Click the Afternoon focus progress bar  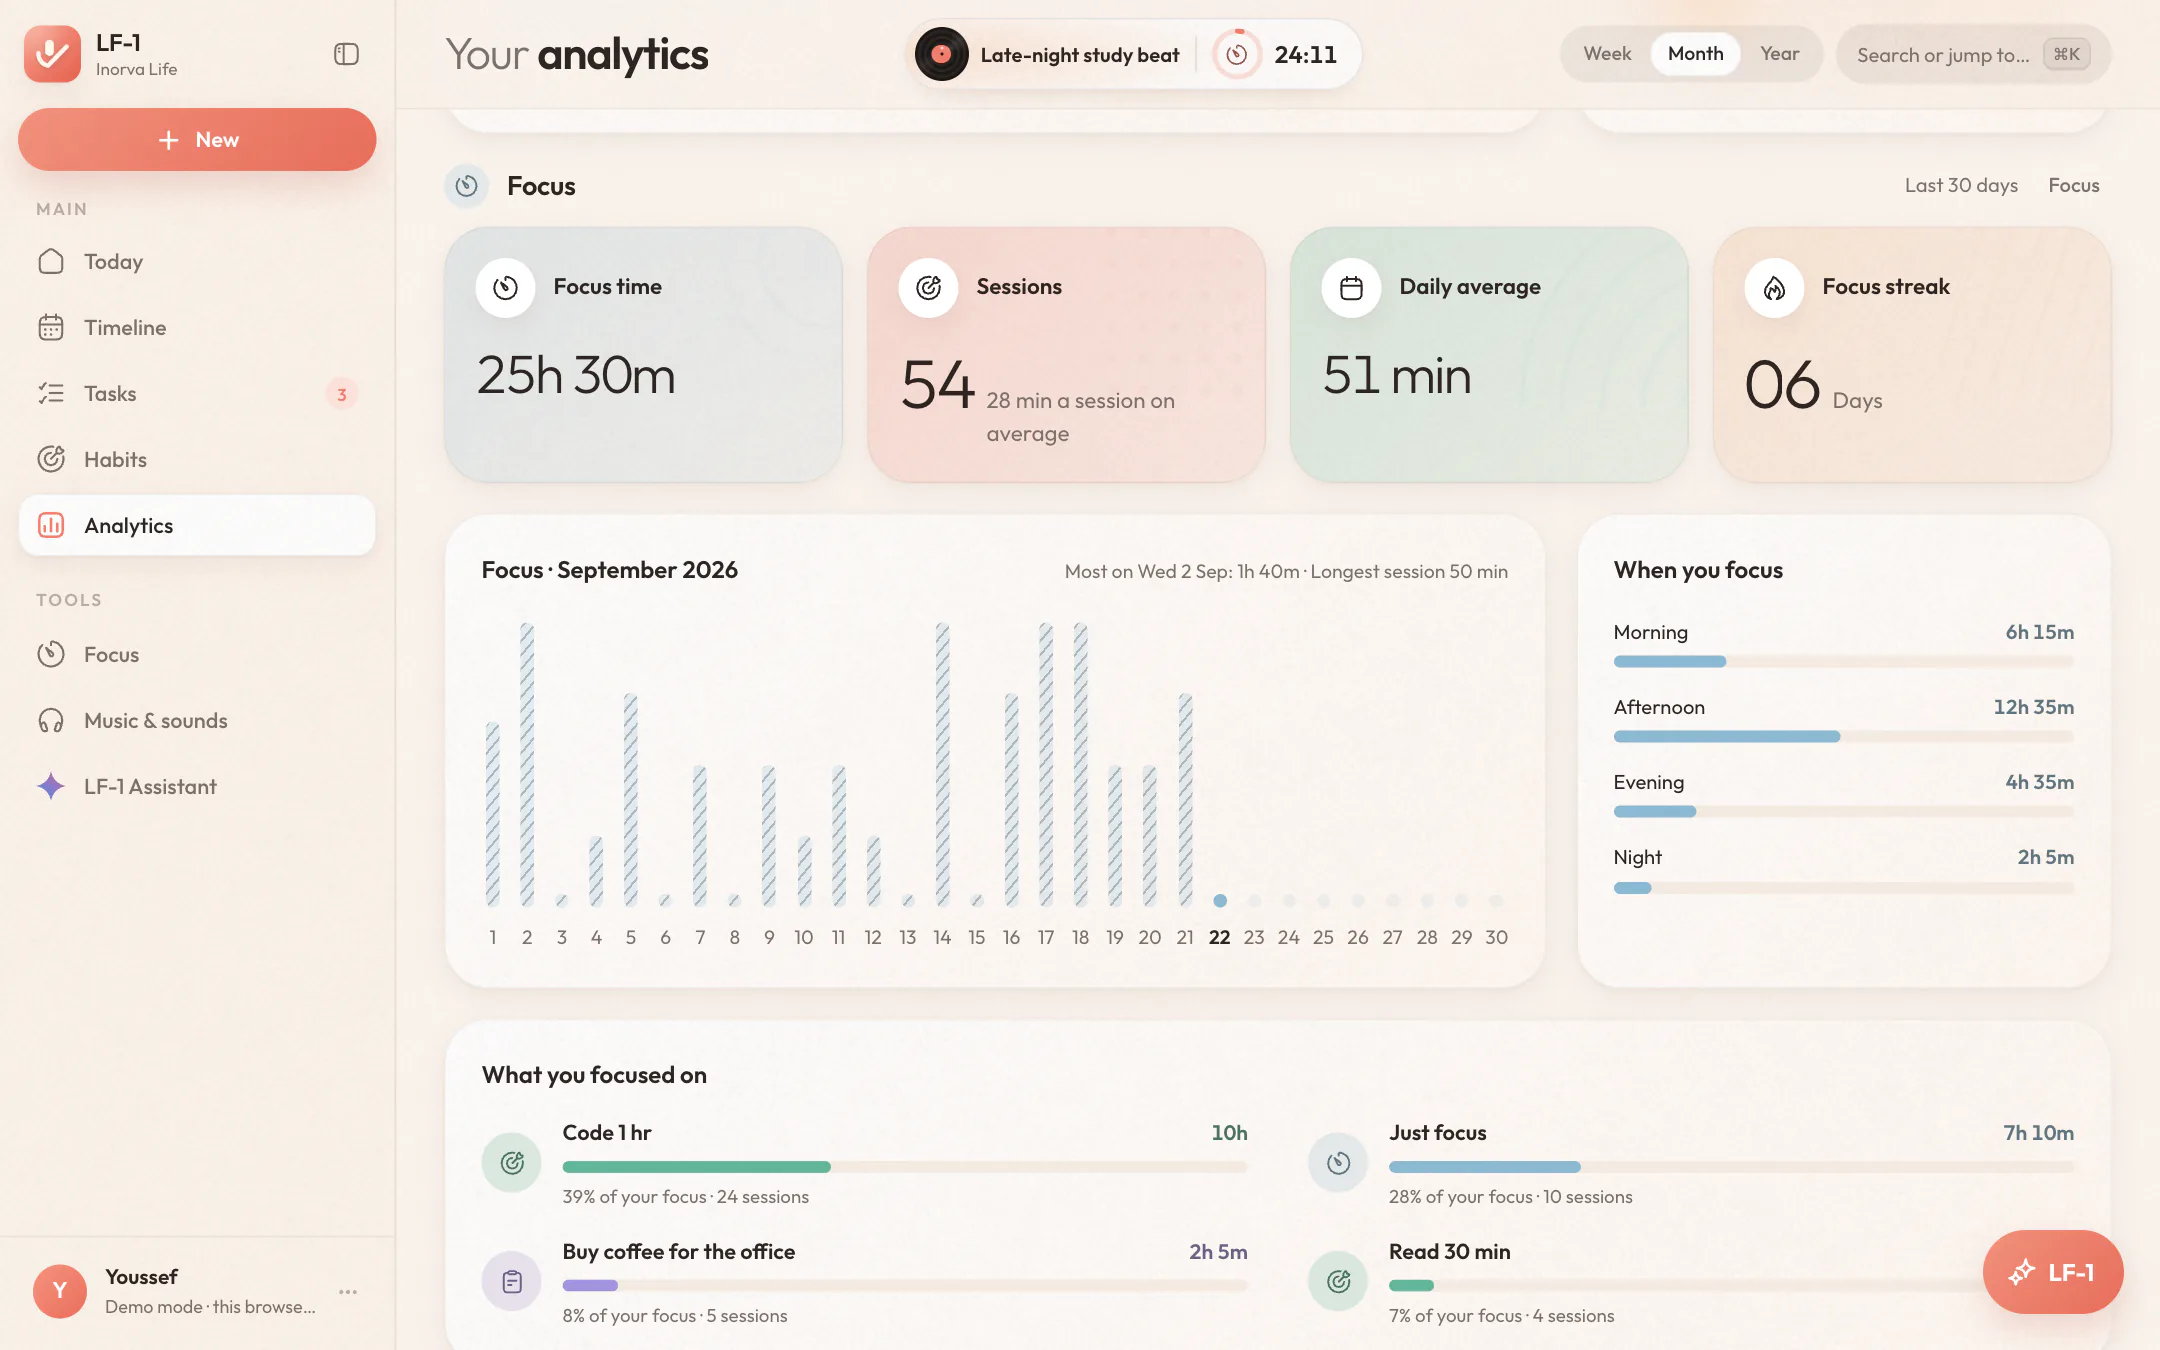1843,737
